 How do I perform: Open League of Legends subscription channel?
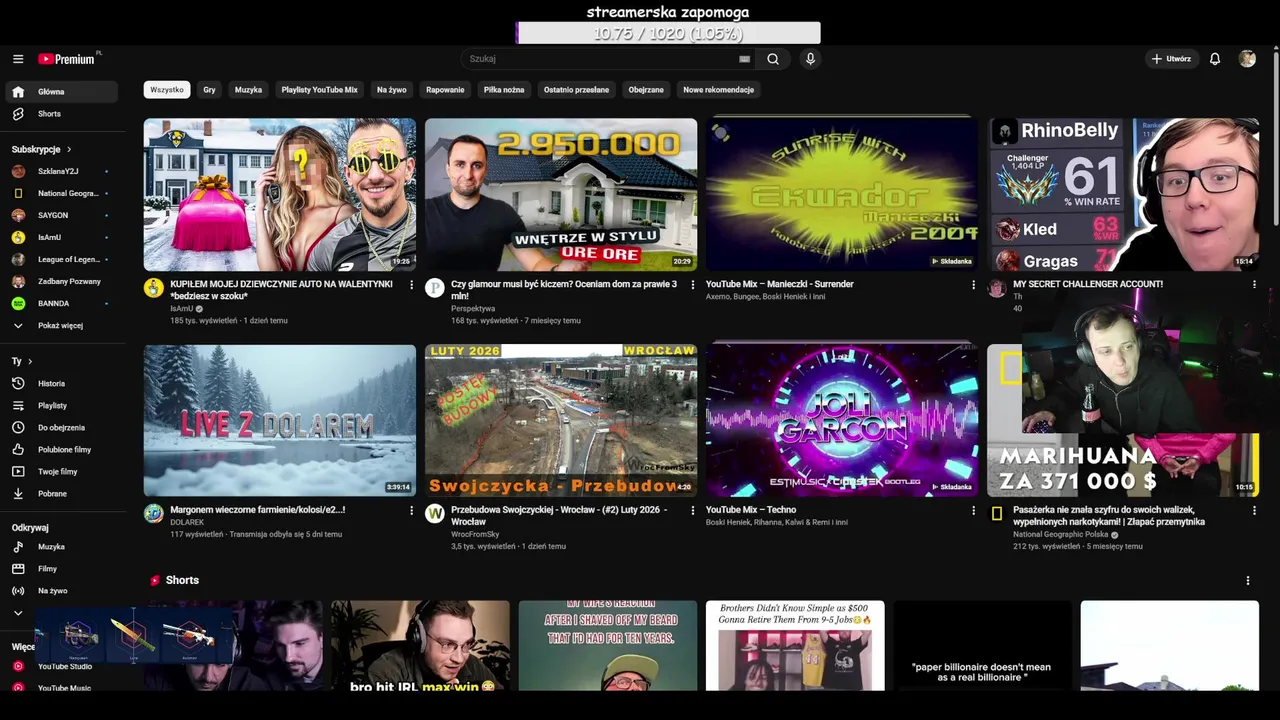click(61, 259)
